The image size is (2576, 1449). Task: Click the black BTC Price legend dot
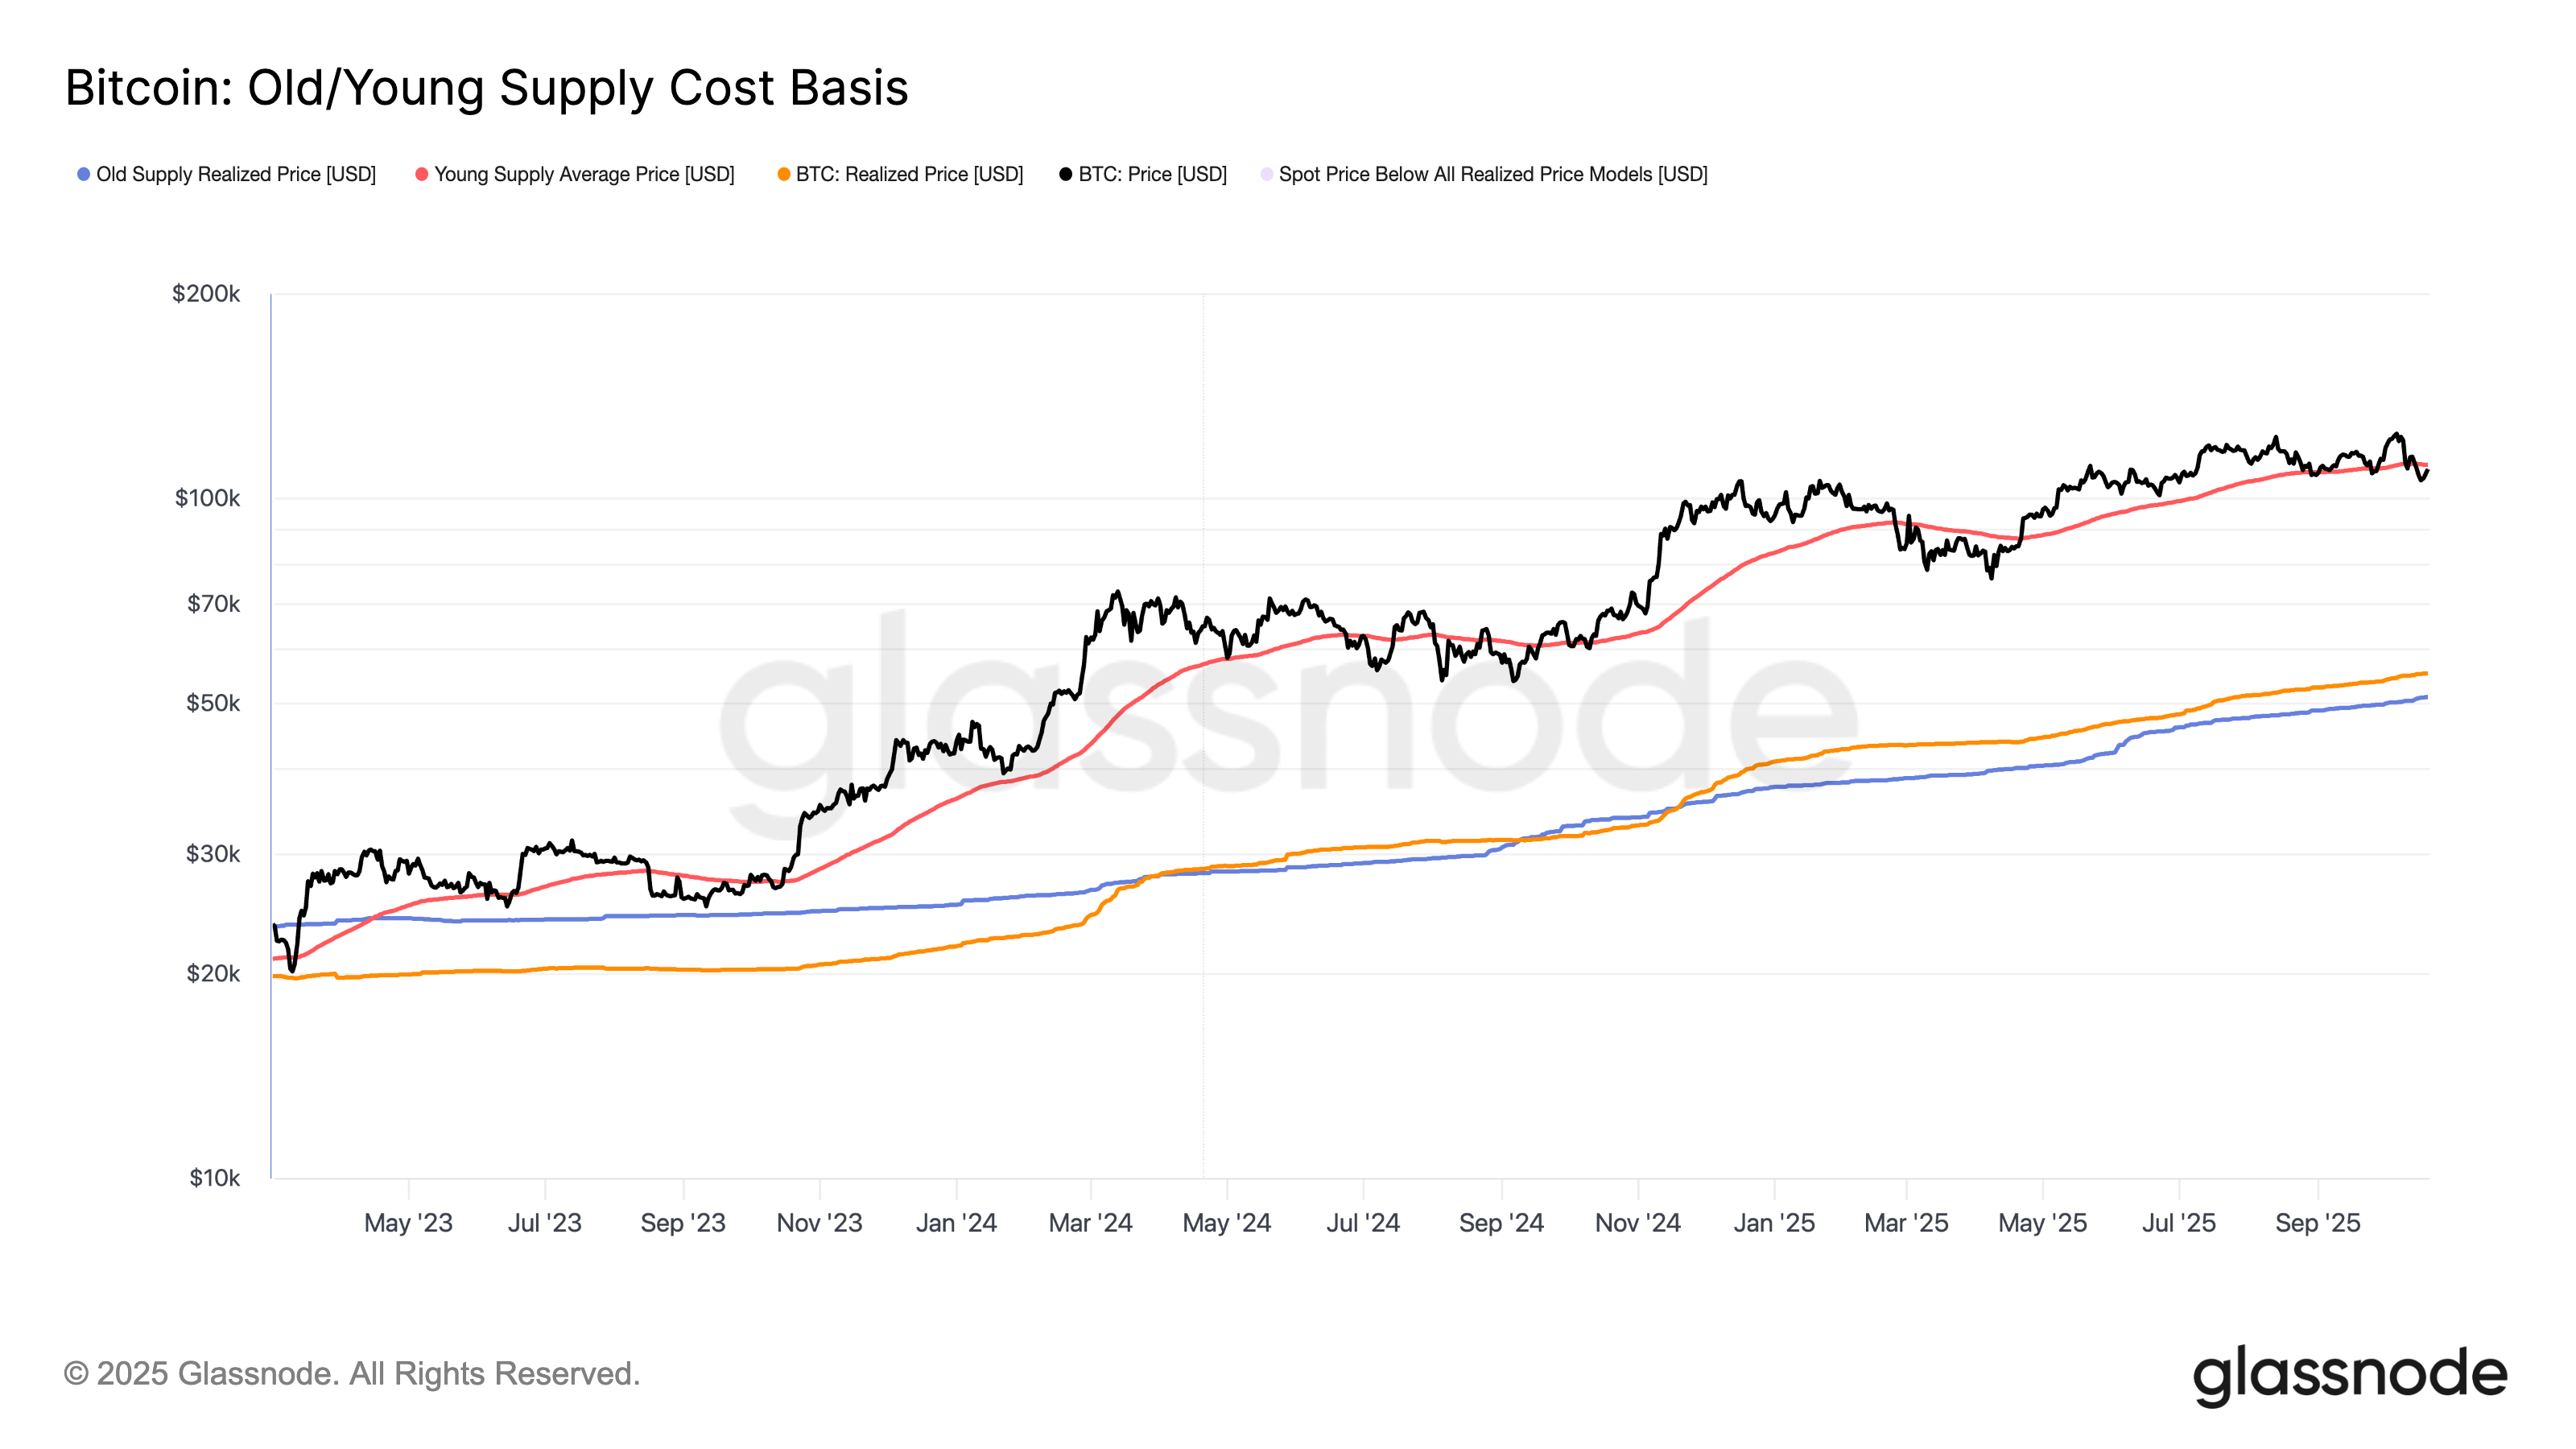click(1066, 175)
